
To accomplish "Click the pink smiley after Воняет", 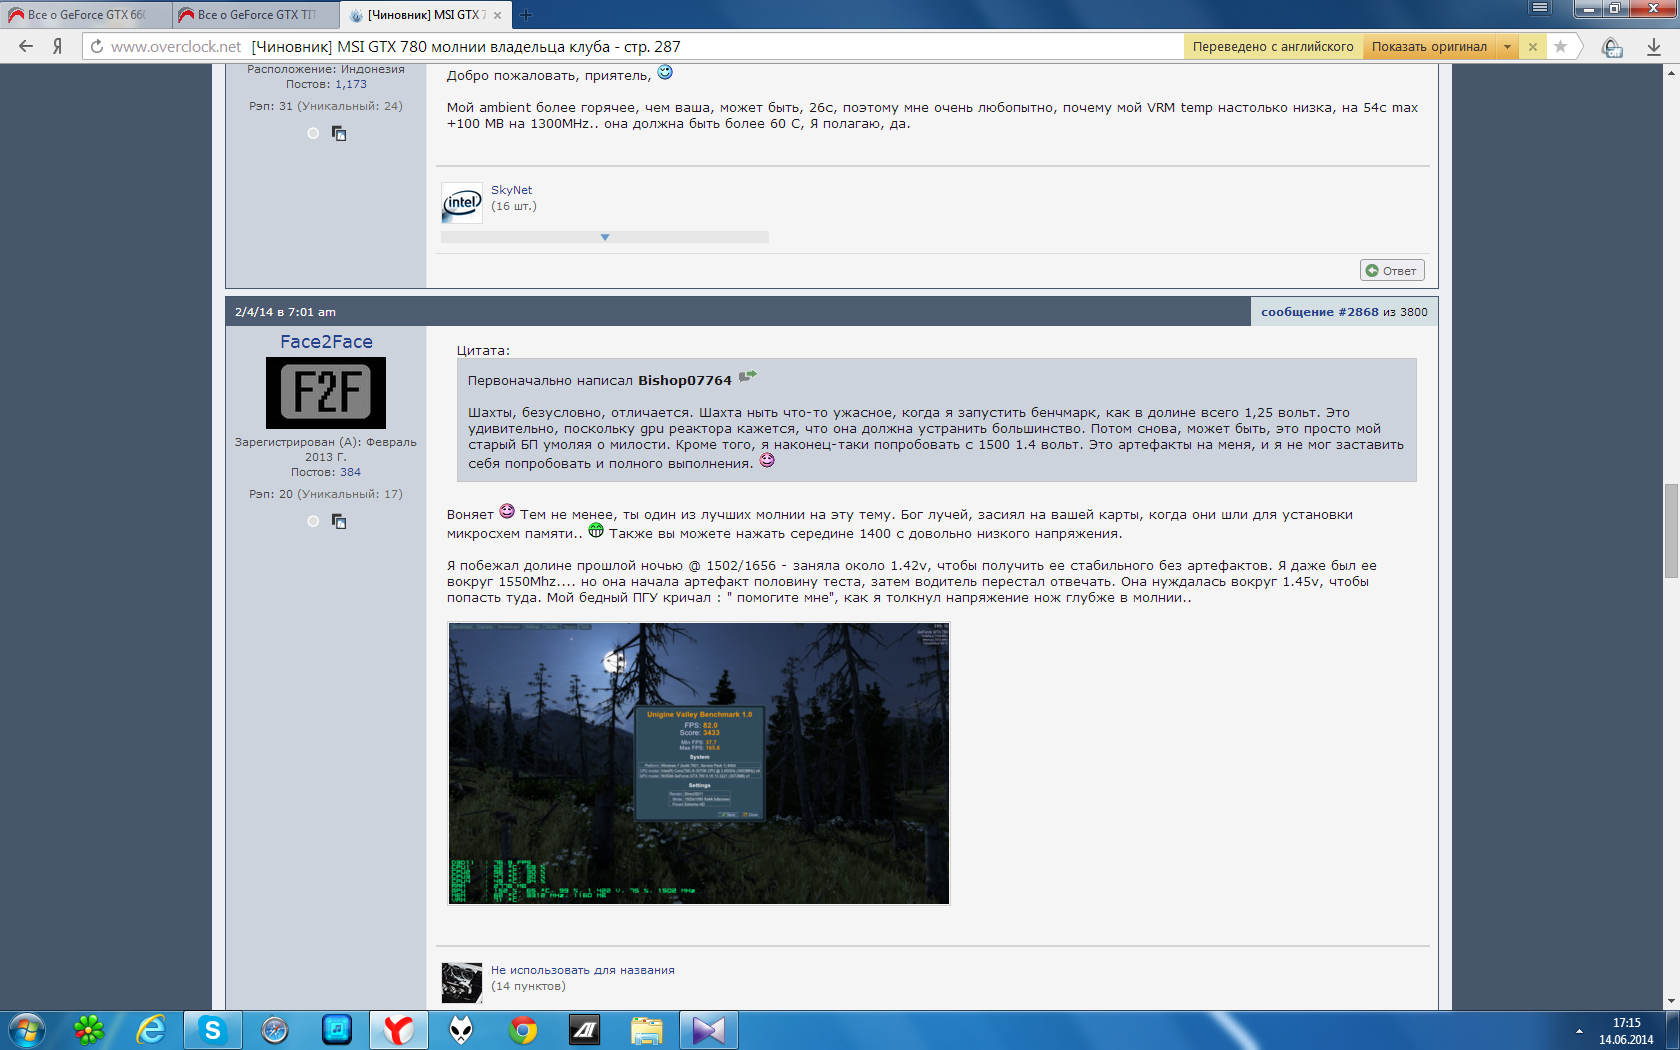I will click(507, 511).
